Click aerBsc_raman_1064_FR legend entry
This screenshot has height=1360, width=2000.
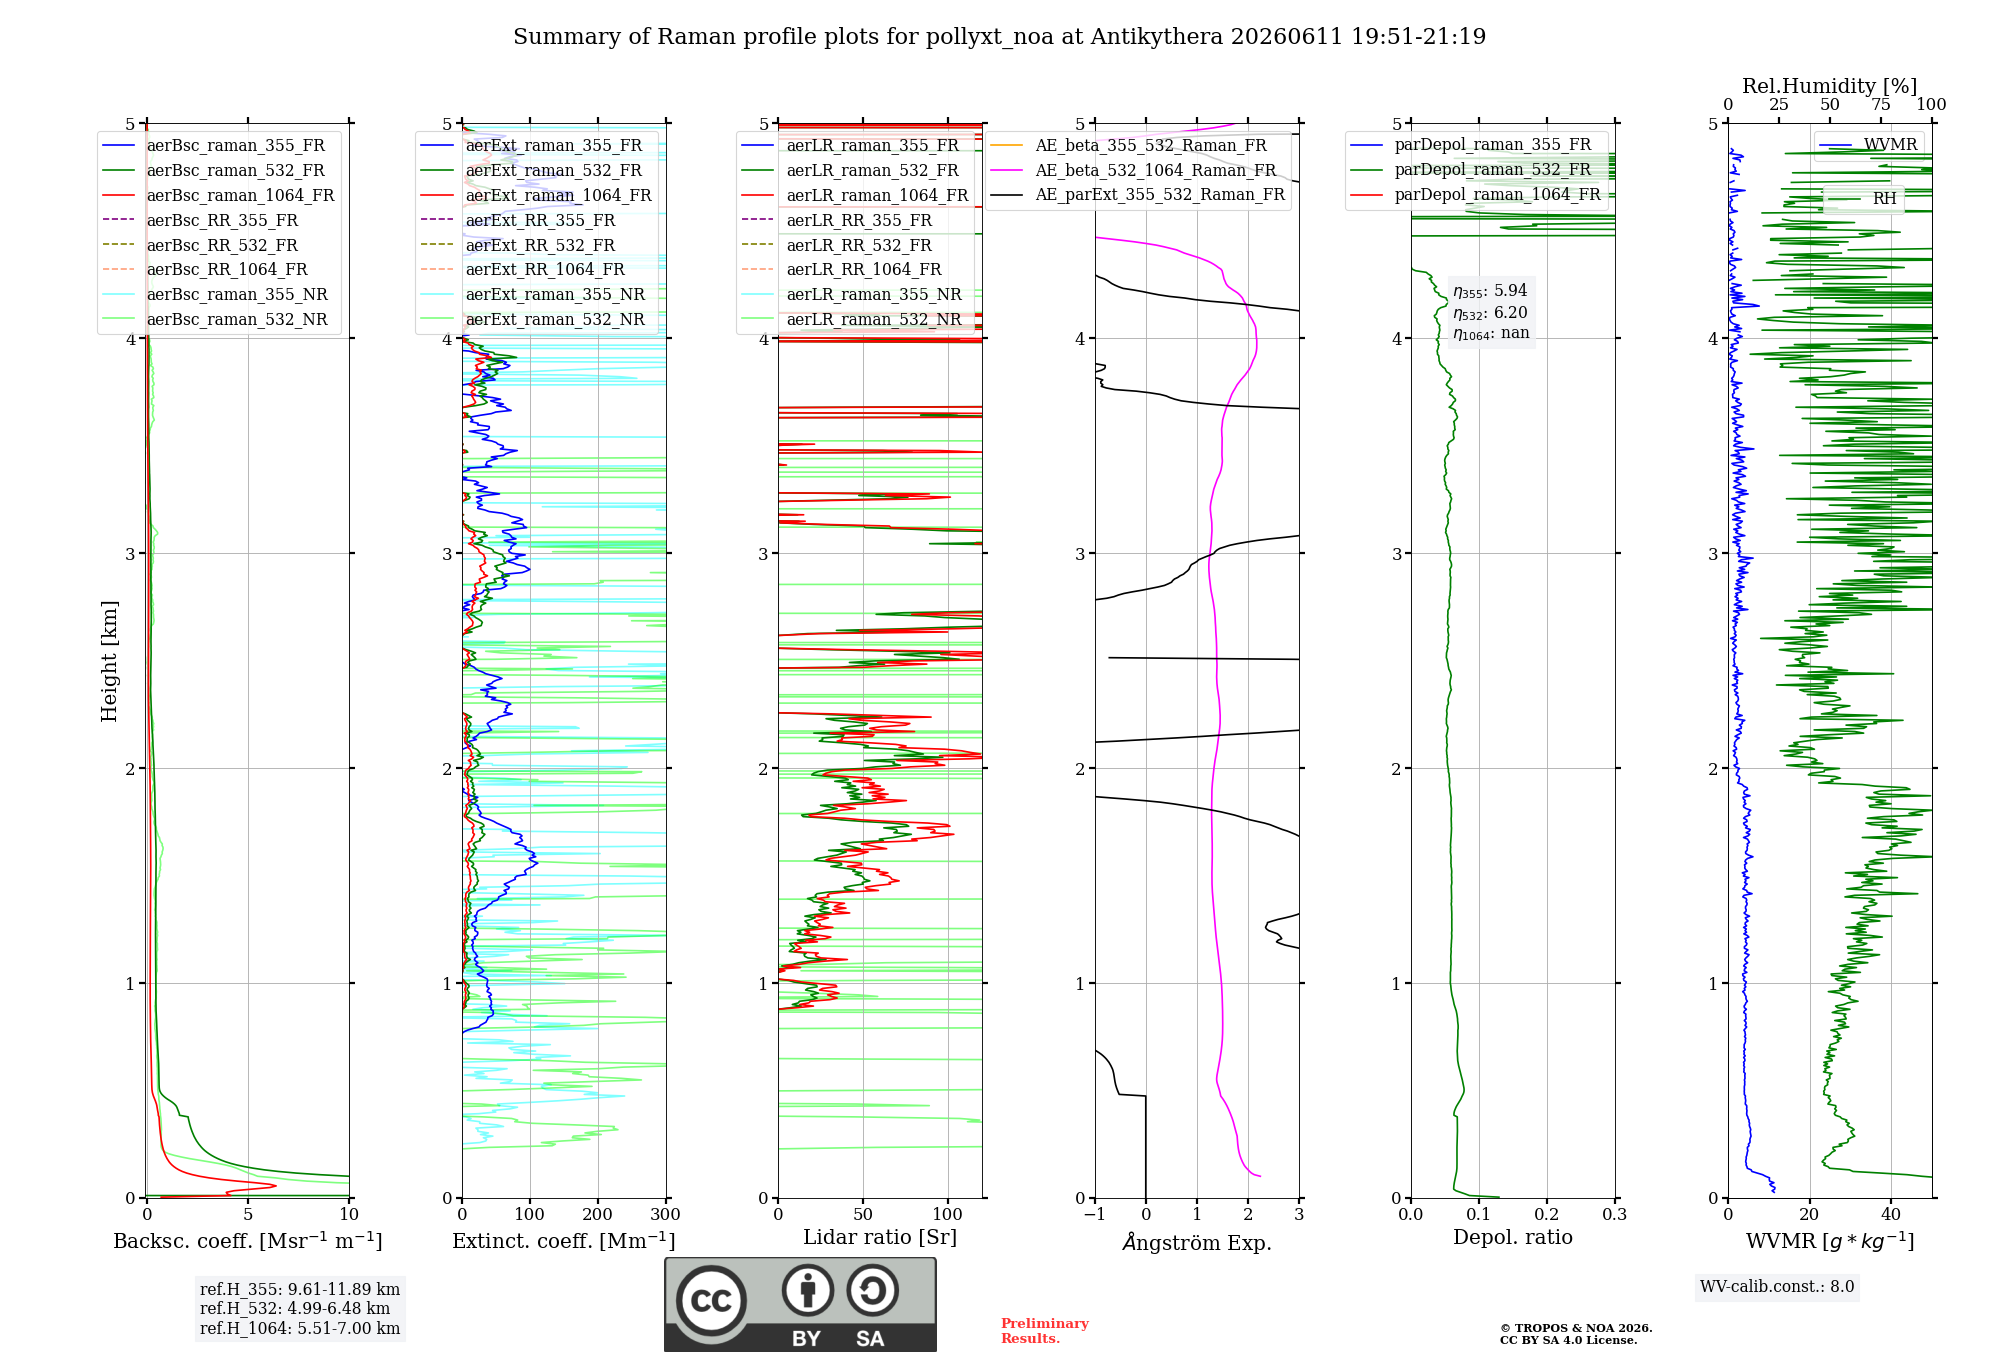pyautogui.click(x=218, y=196)
